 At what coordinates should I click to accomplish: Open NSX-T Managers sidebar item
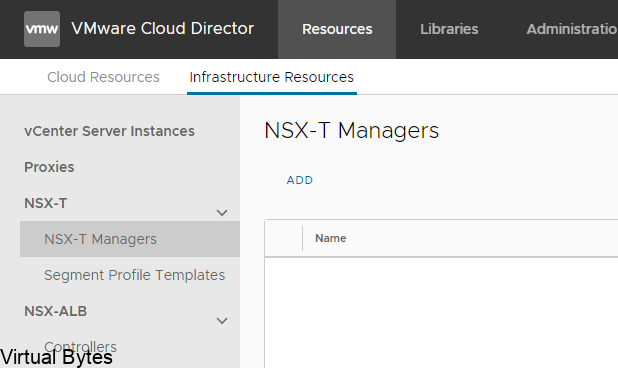click(x=130, y=239)
